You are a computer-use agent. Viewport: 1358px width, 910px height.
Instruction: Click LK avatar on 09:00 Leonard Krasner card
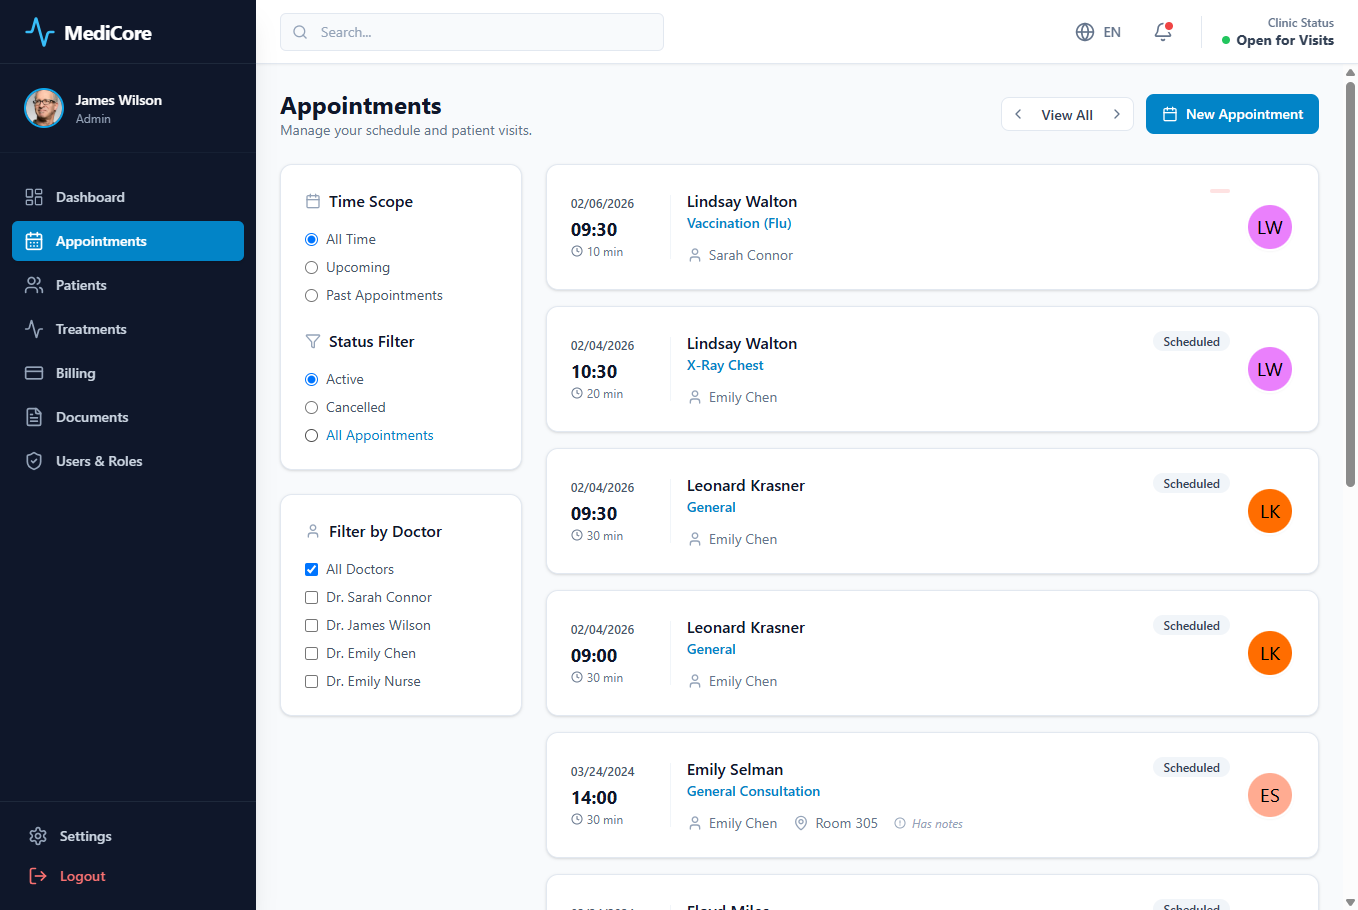pyautogui.click(x=1270, y=653)
